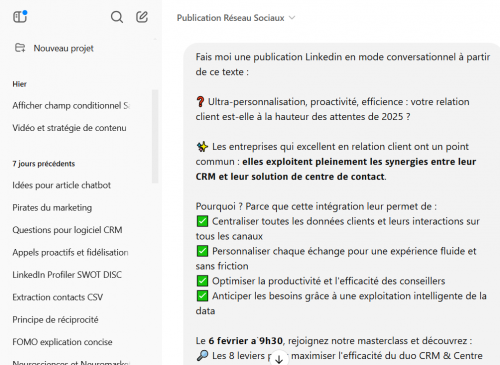The height and width of the screenshot is (365, 500).
Task: Open chat LinkedIn Profiler SWOT DISC
Action: click(67, 275)
